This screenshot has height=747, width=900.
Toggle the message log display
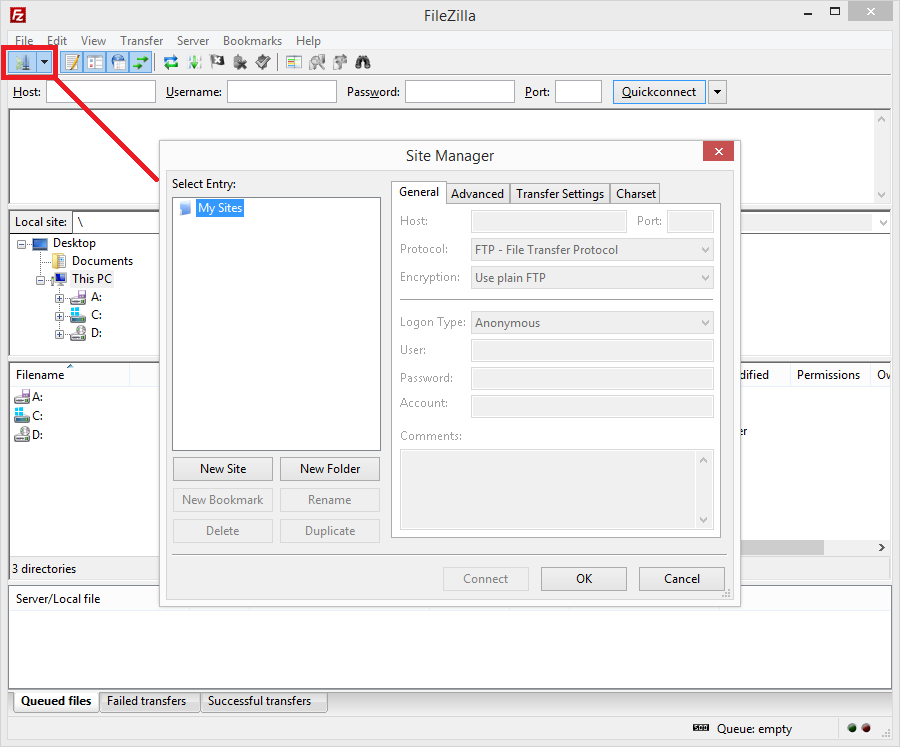tap(71, 62)
